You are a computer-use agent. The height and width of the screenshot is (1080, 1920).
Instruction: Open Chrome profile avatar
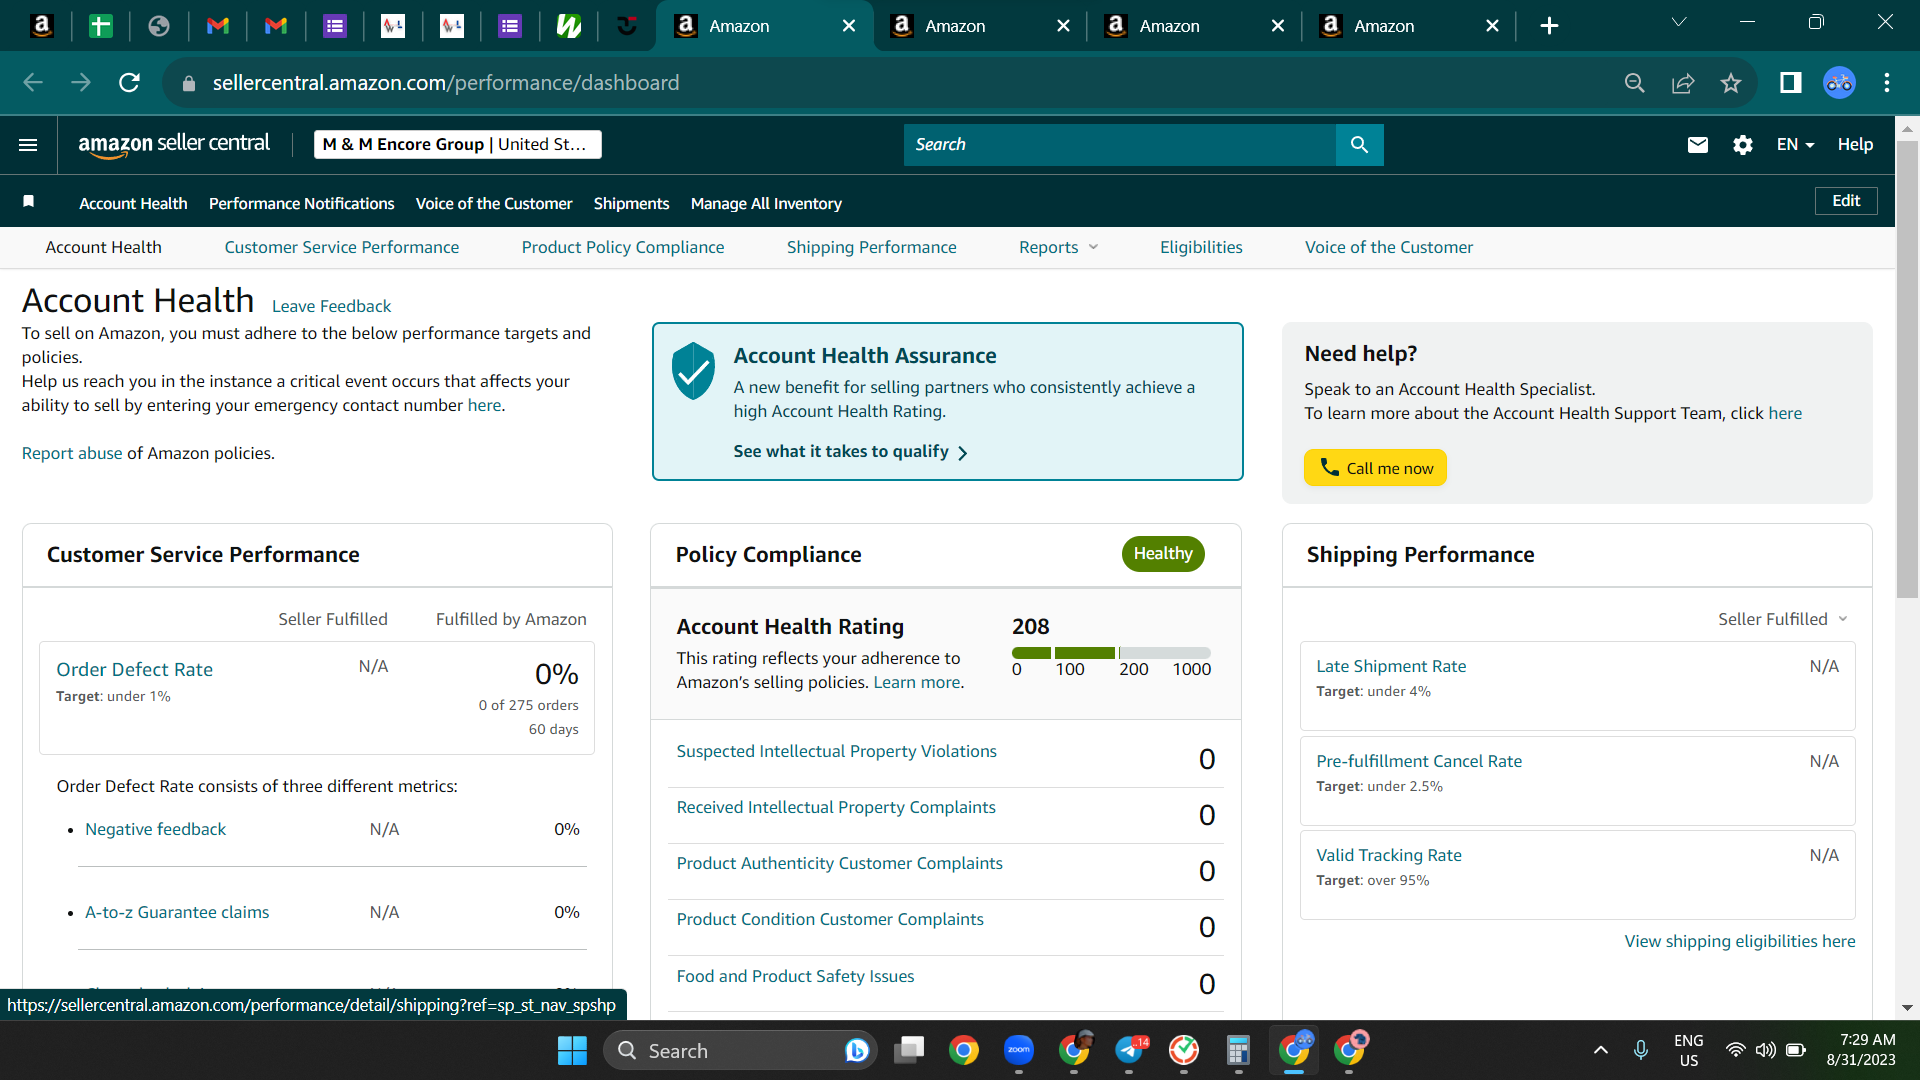[1839, 83]
